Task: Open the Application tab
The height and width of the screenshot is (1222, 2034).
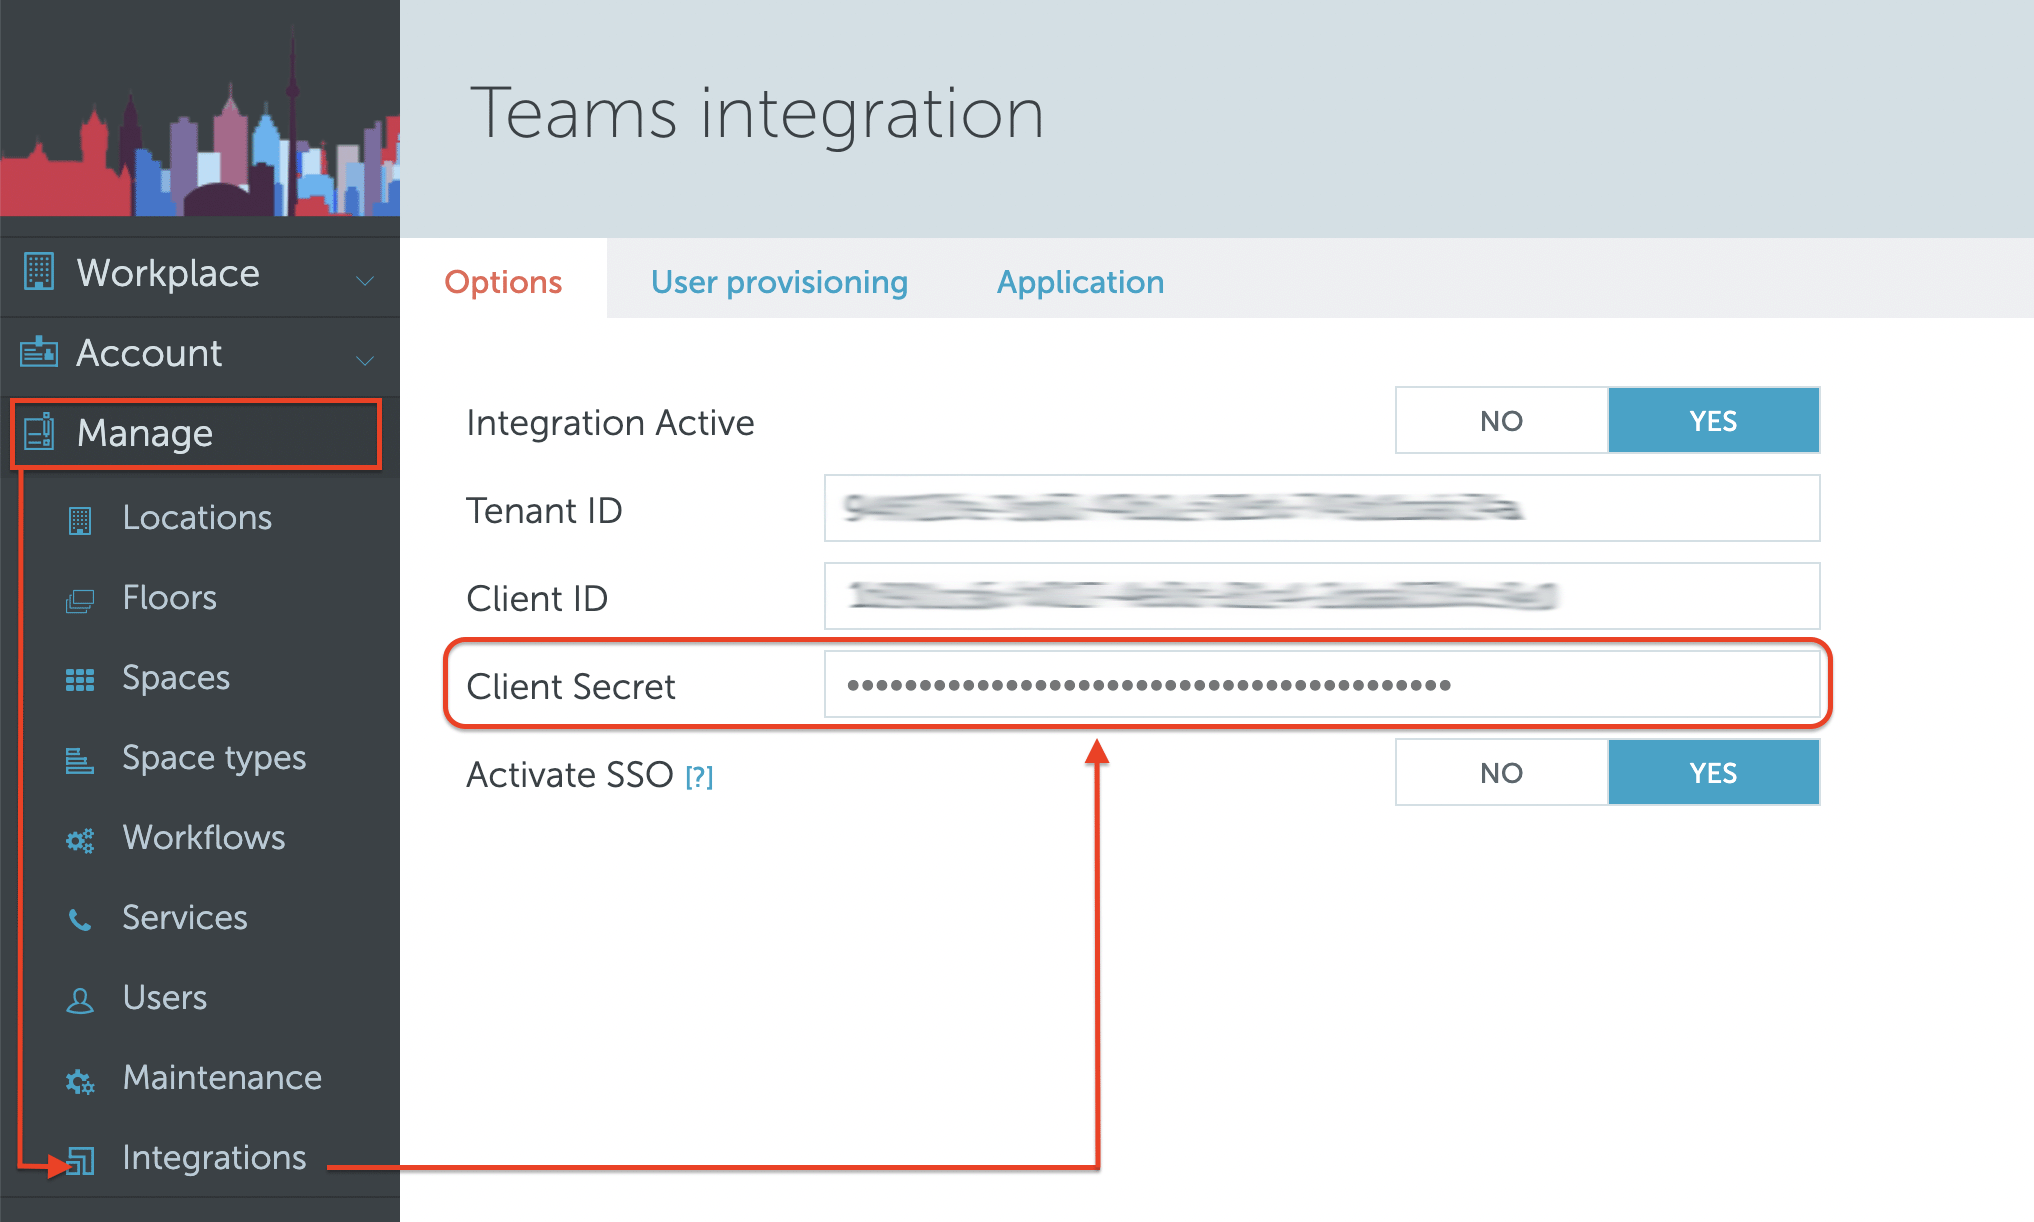Action: 1080,282
